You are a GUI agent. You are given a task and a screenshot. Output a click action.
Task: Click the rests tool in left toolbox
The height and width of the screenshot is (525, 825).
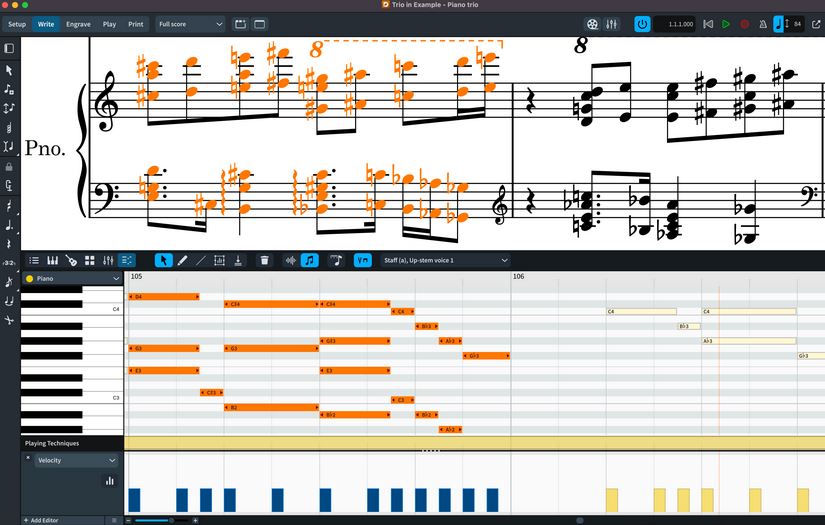9,244
